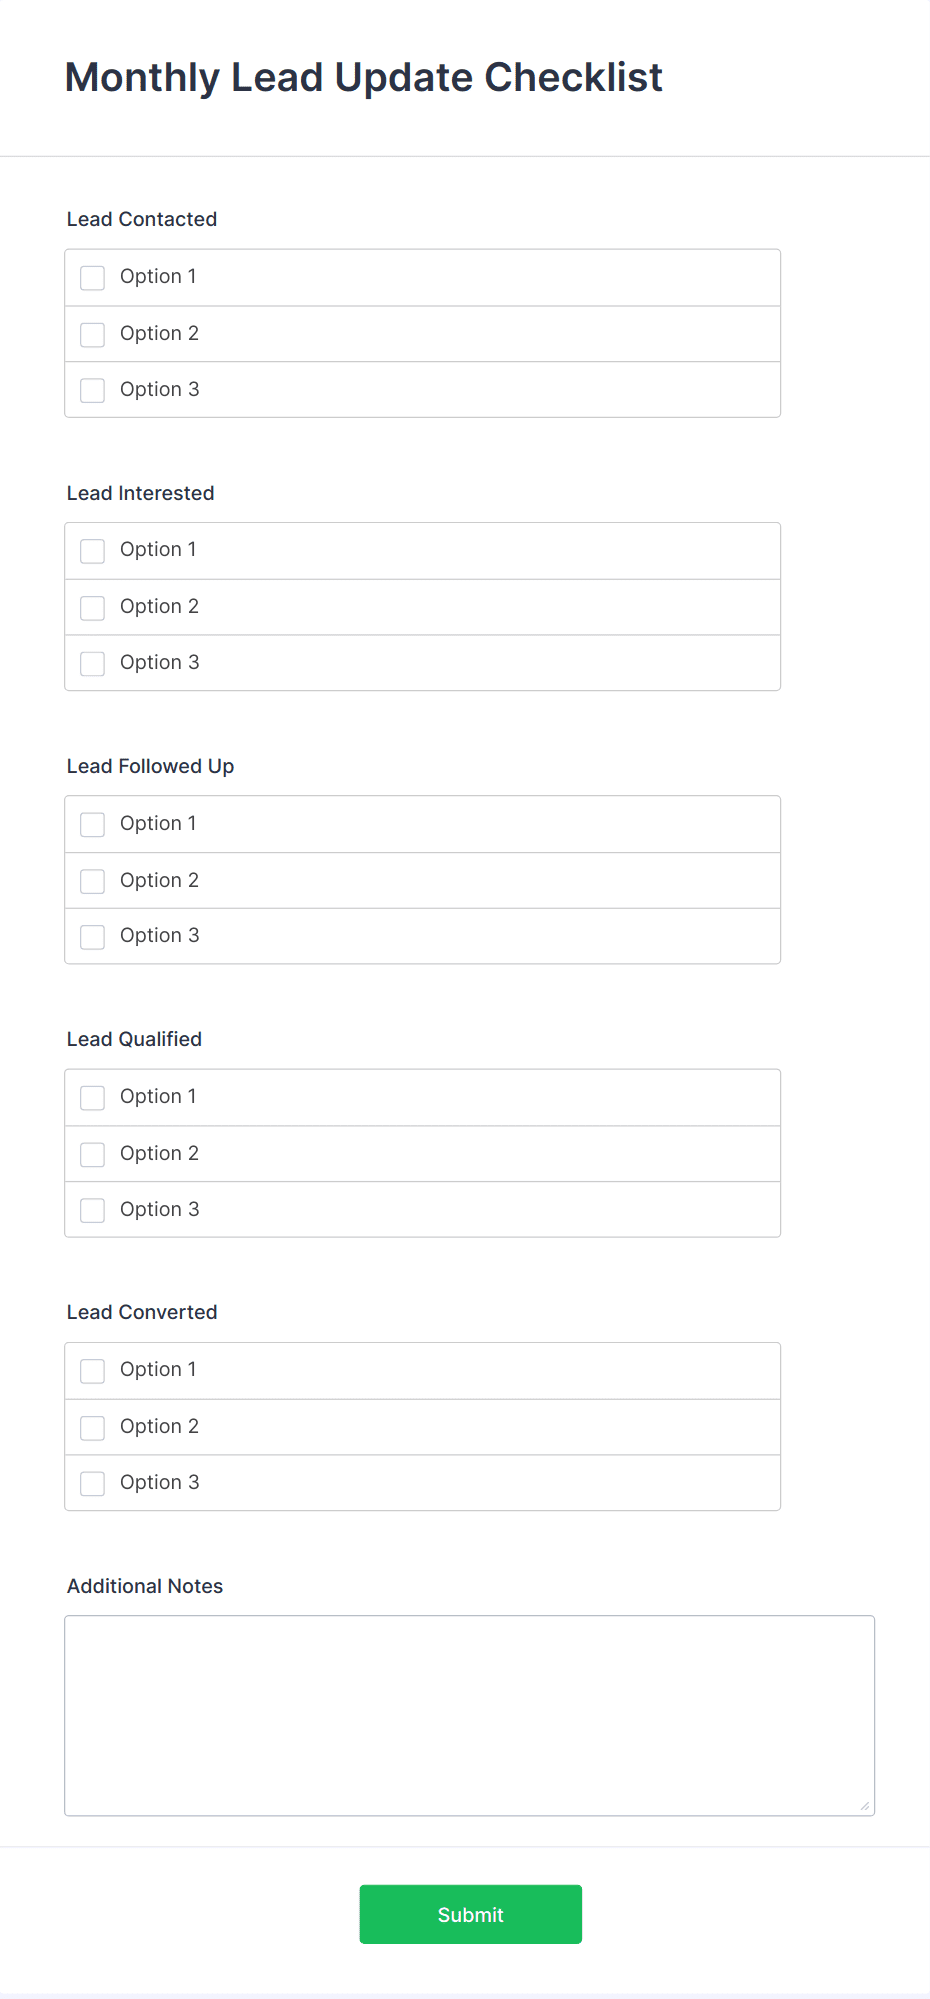Enable Option 2 under Lead Qualified
The image size is (930, 1999).
(x=93, y=1154)
